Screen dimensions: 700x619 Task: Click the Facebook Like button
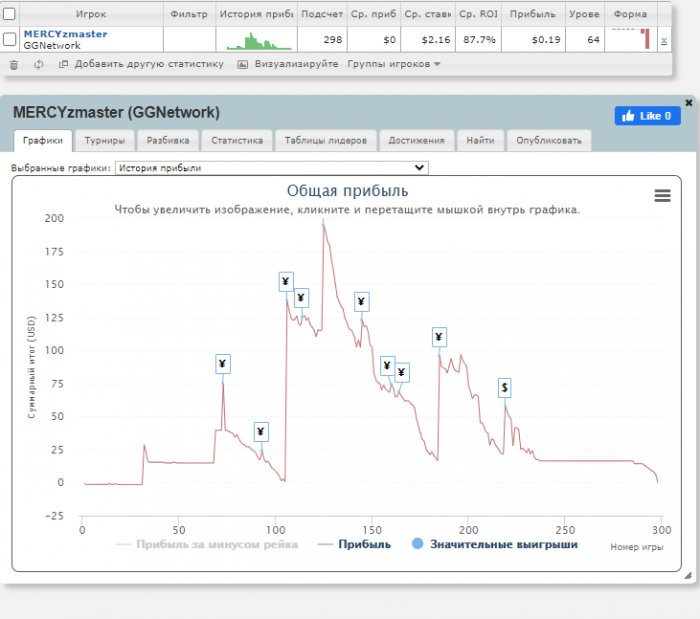(x=647, y=116)
